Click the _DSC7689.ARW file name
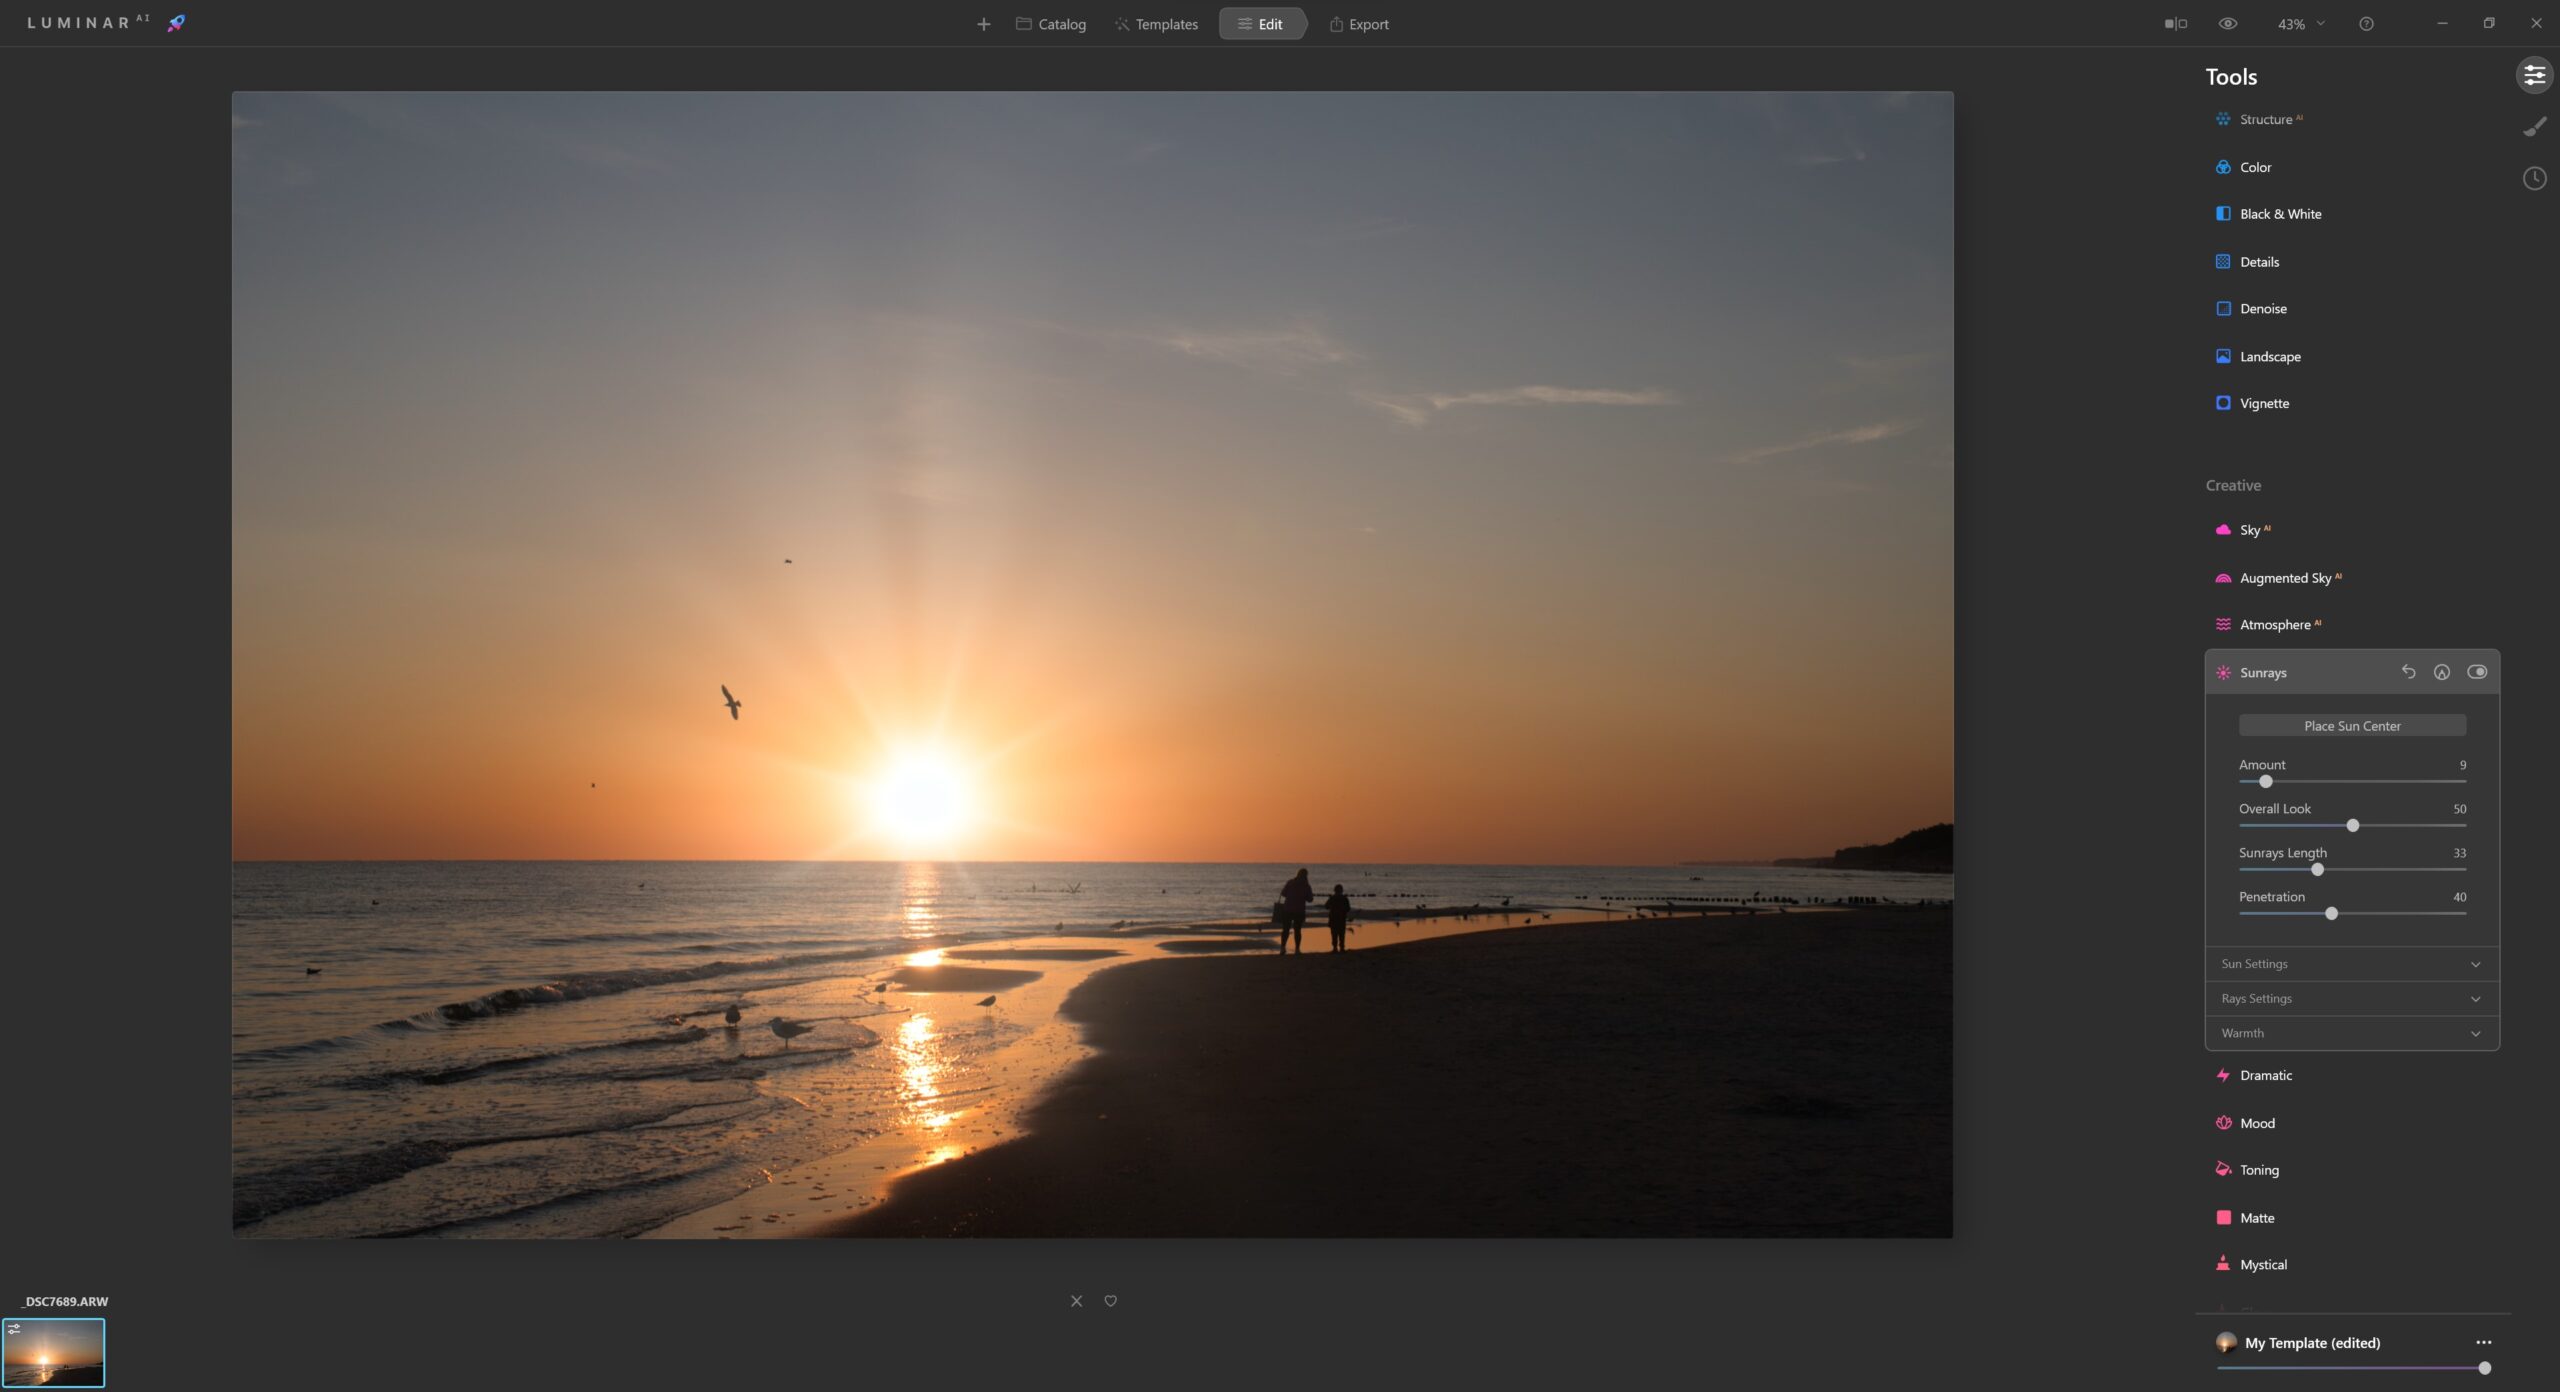This screenshot has height=1392, width=2560. pos(65,1301)
